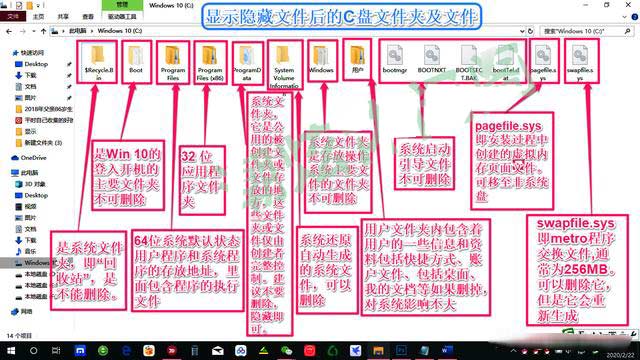Open the Mail app on taskbar
Viewport: 640px width, 360px height.
point(218,351)
